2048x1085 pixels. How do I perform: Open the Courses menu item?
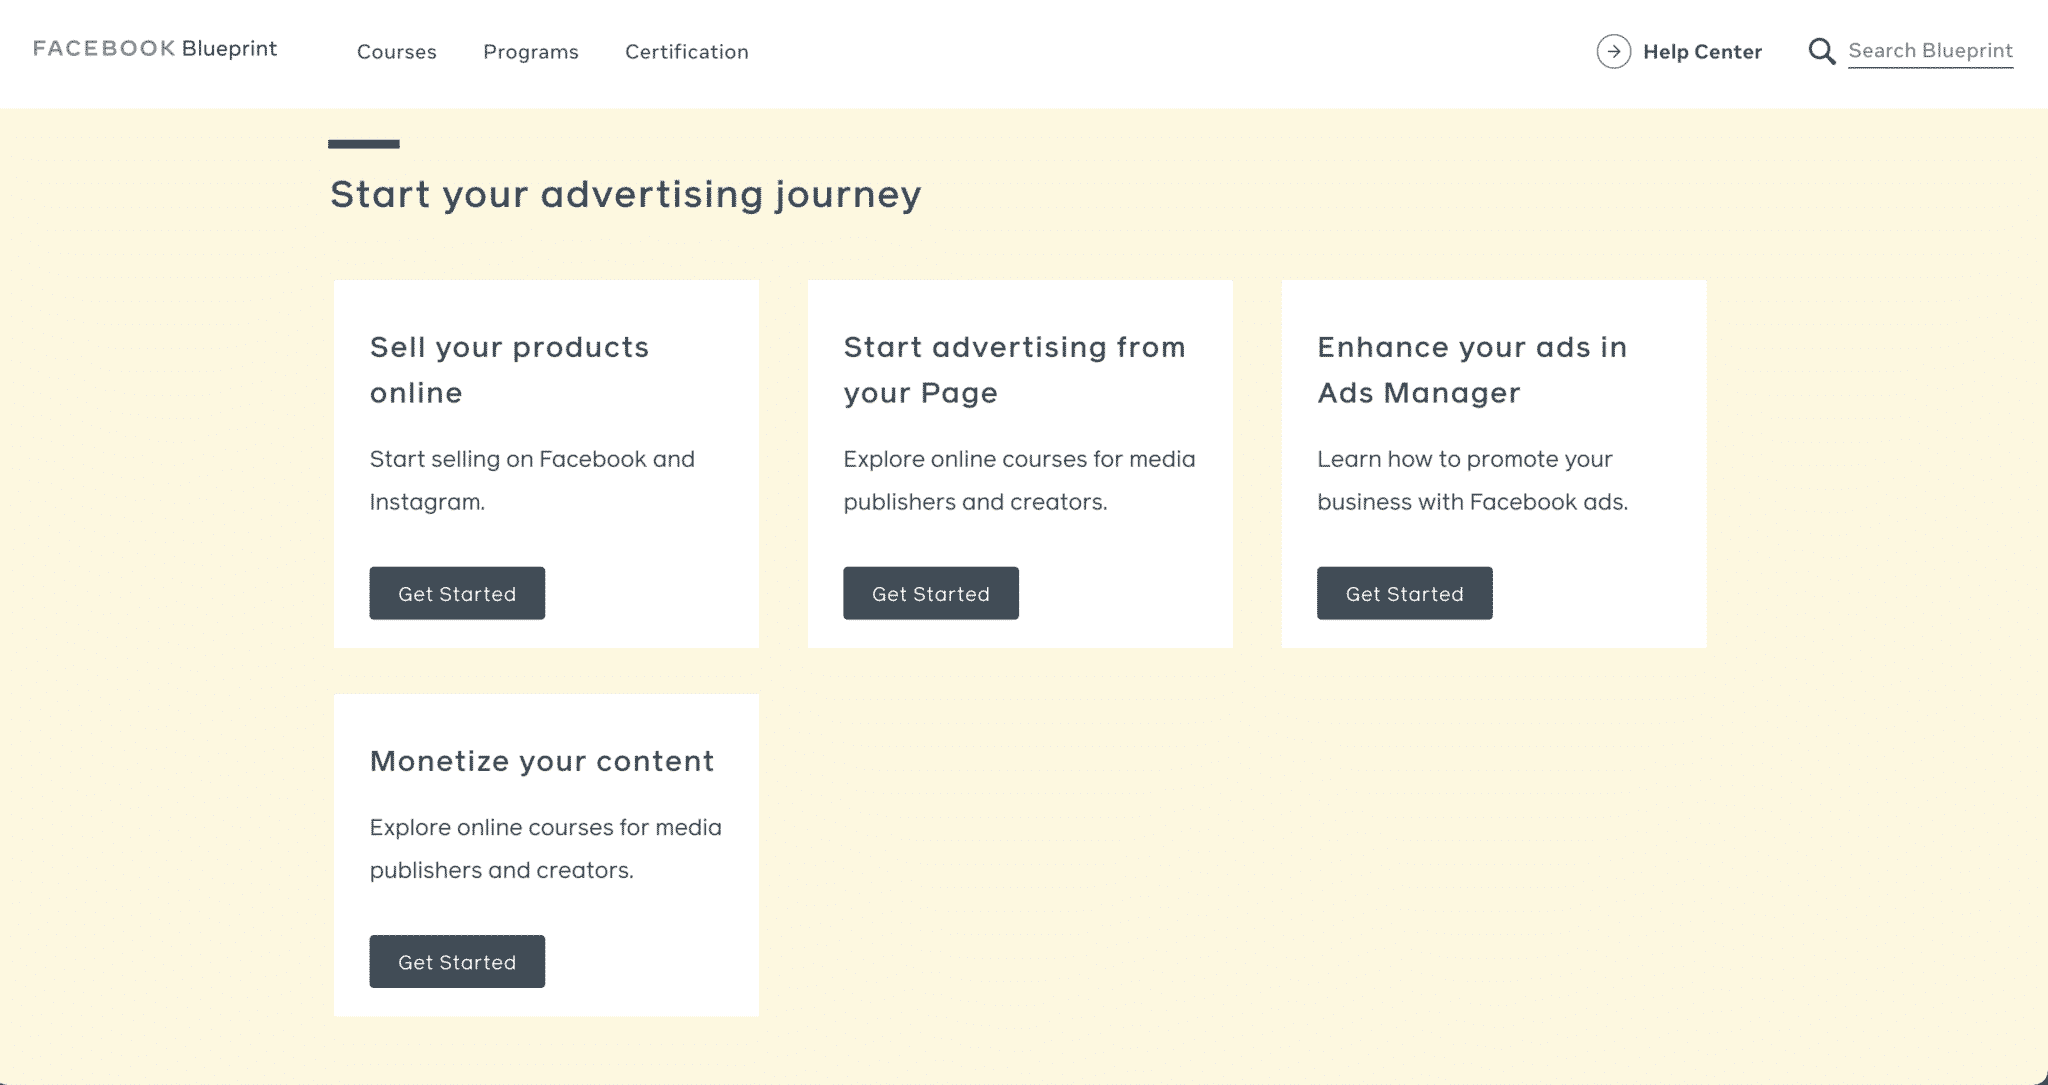[397, 52]
